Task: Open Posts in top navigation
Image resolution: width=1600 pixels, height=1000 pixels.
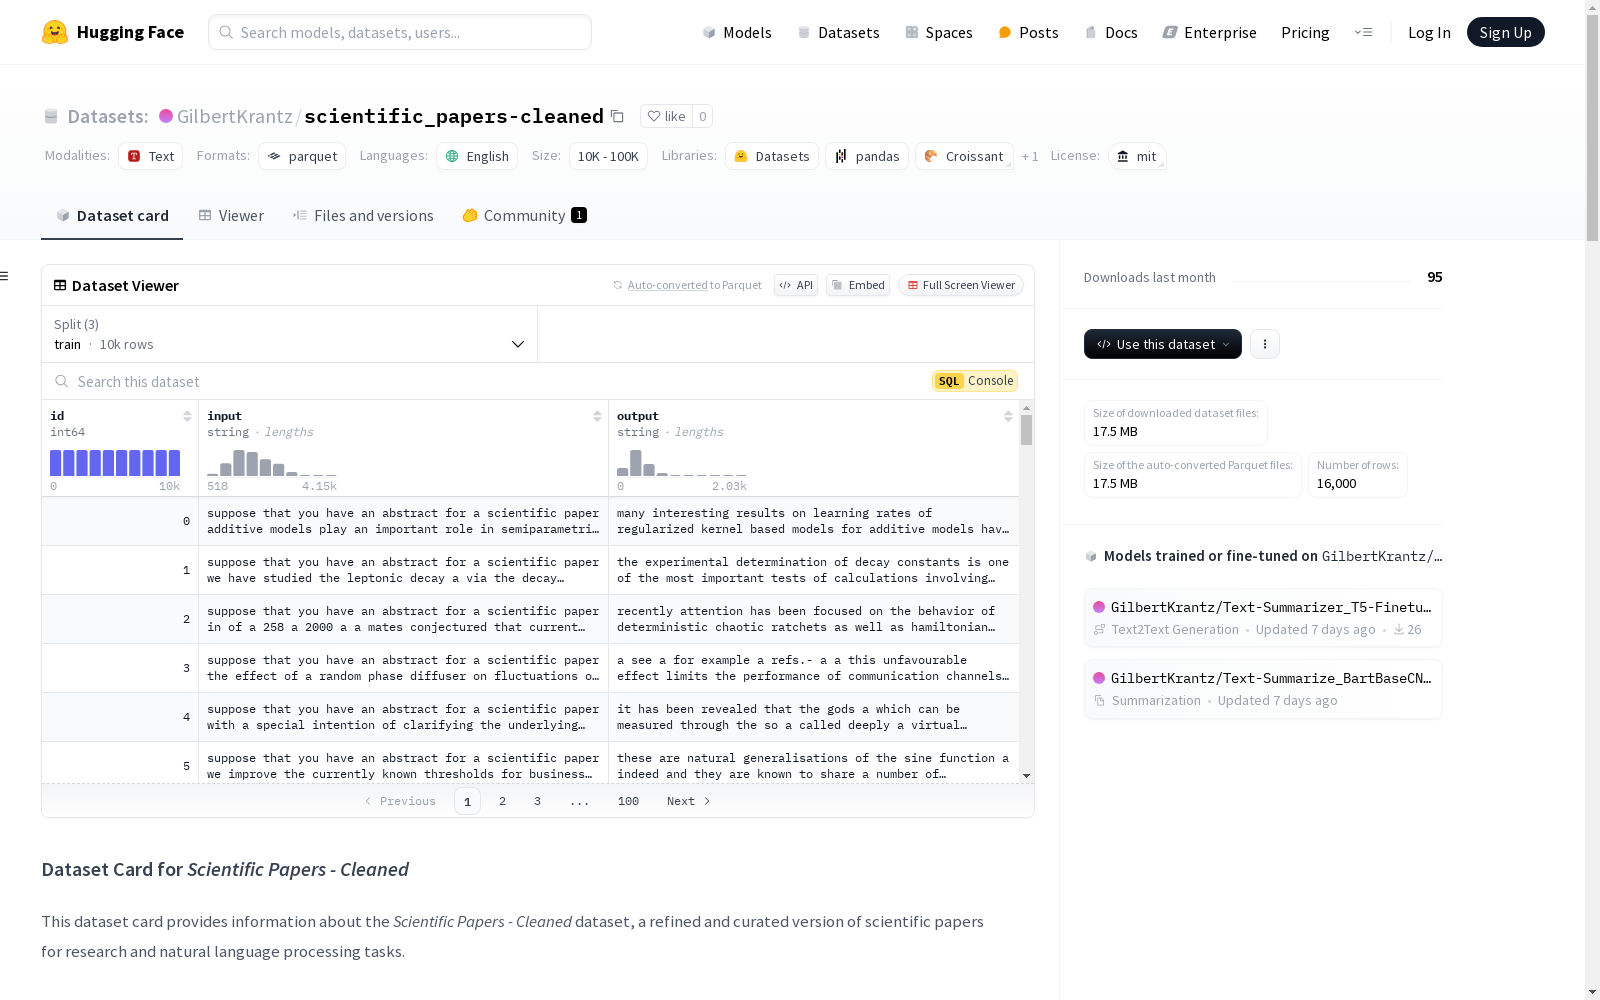Action: click(1028, 33)
